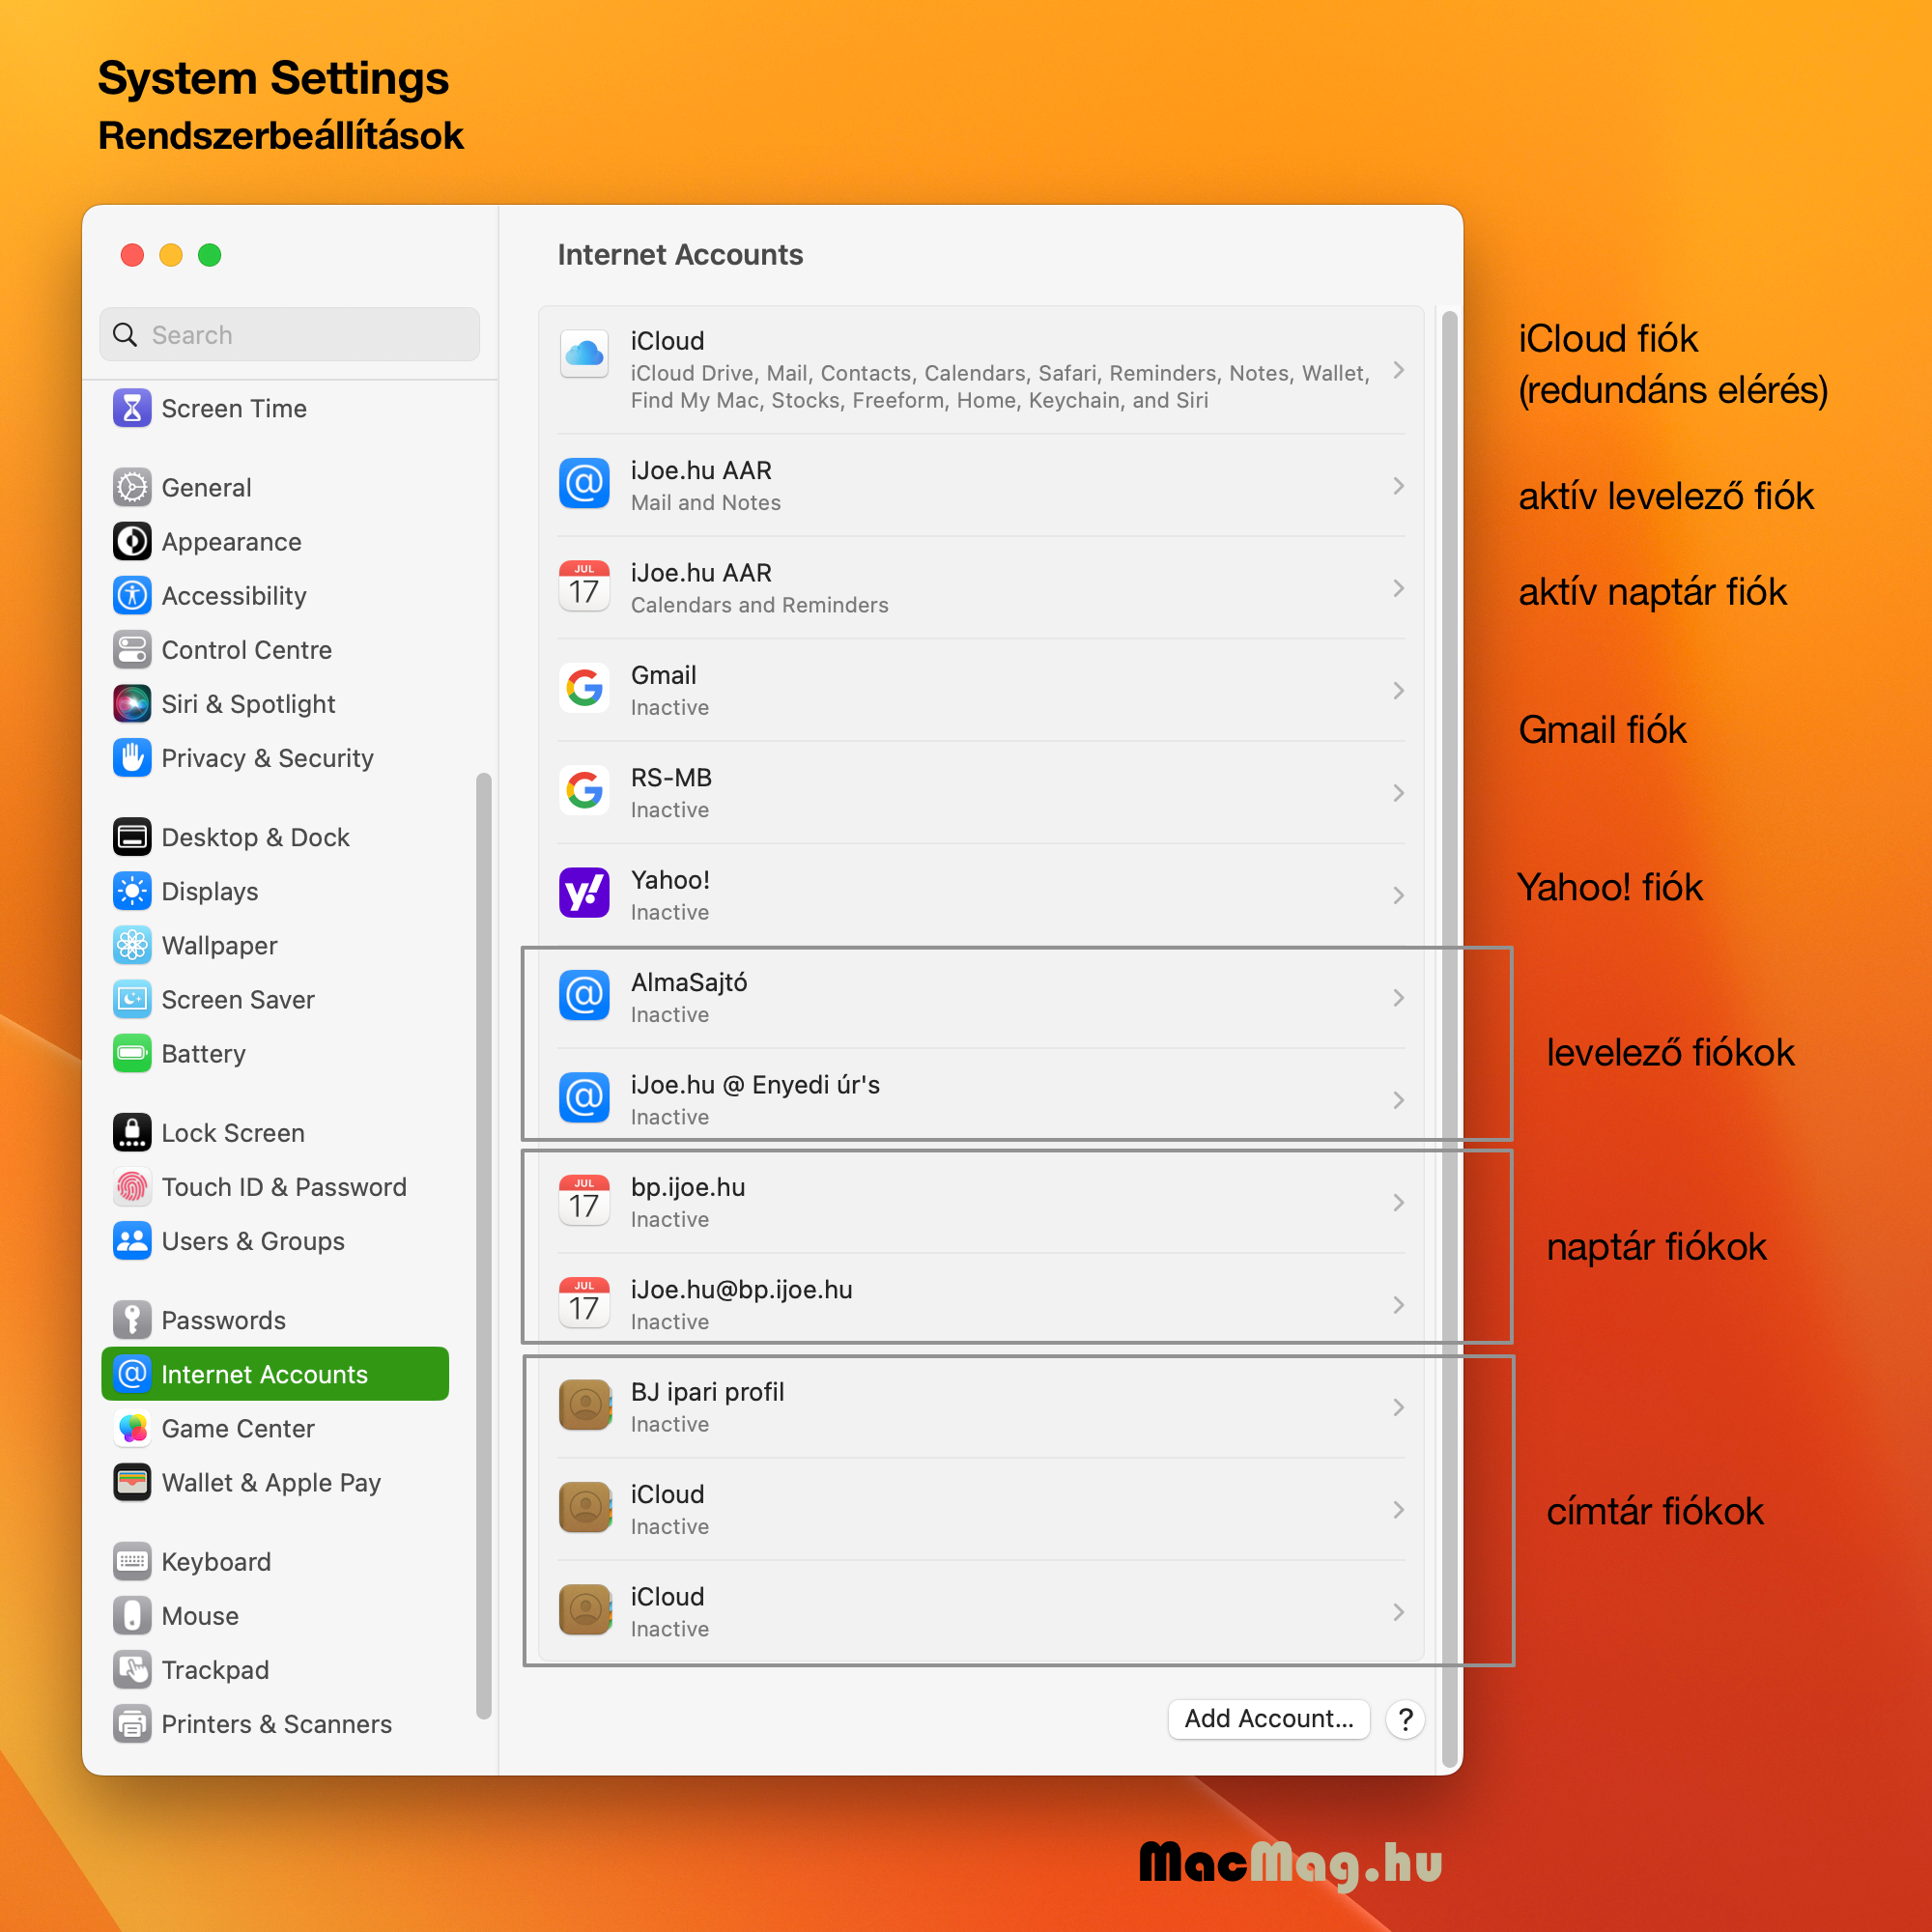Open Yahoo! account chevron
This screenshot has height=1932, width=1932.
(1398, 895)
